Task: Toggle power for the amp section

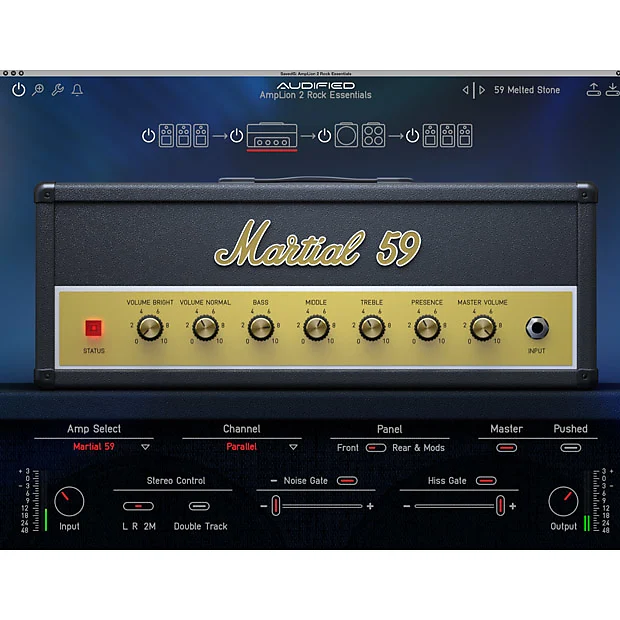Action: pyautogui.click(x=236, y=135)
